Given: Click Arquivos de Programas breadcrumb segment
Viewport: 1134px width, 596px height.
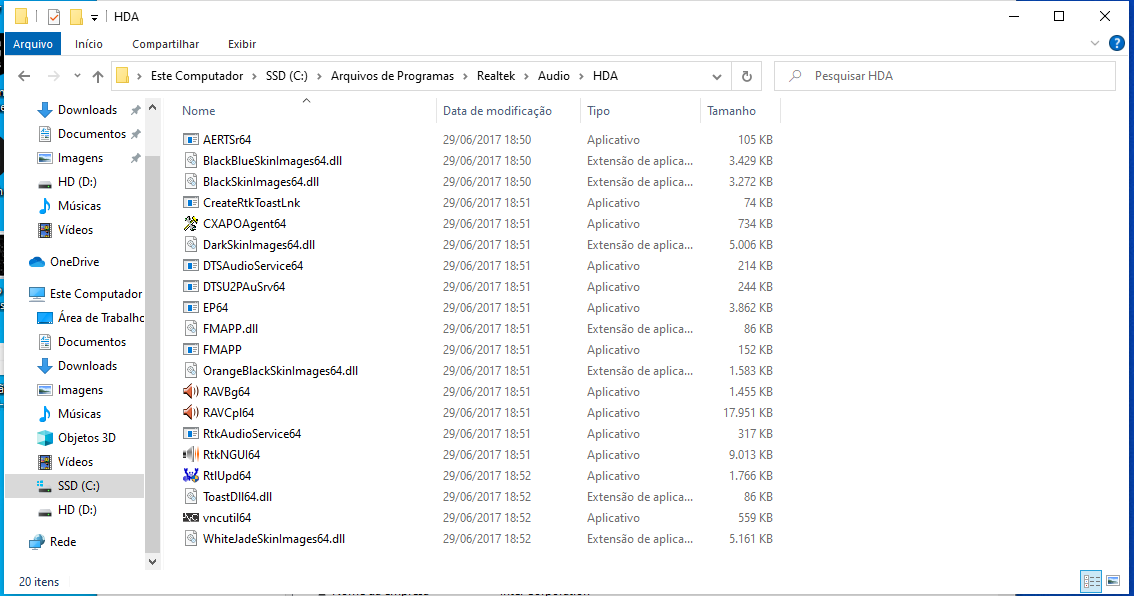Looking at the screenshot, I should [392, 76].
